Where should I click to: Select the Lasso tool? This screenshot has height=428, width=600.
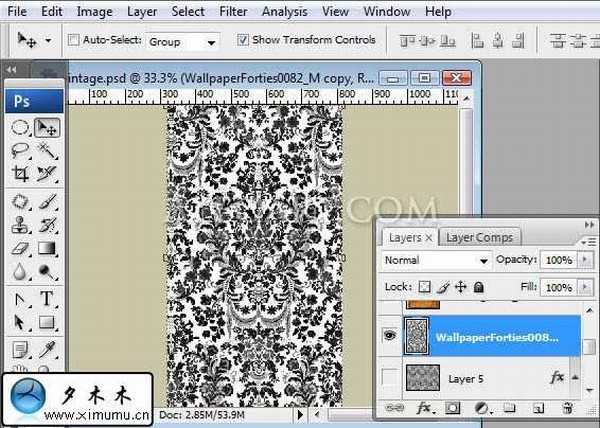click(x=20, y=151)
